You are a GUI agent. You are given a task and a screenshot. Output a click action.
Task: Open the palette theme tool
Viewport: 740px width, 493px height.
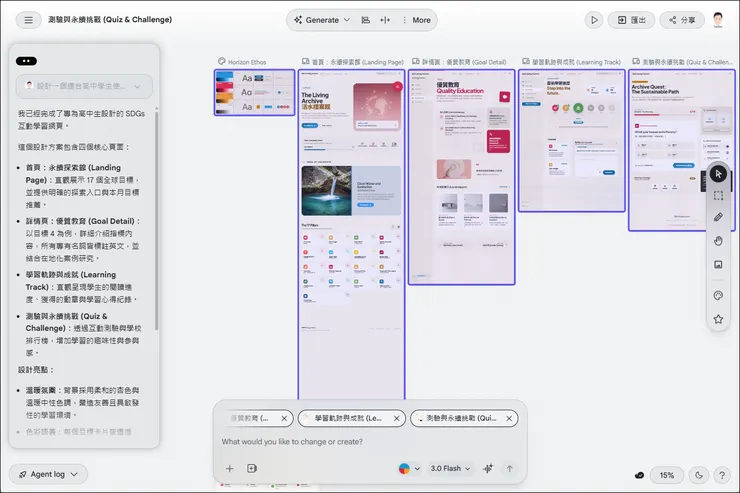(718, 296)
